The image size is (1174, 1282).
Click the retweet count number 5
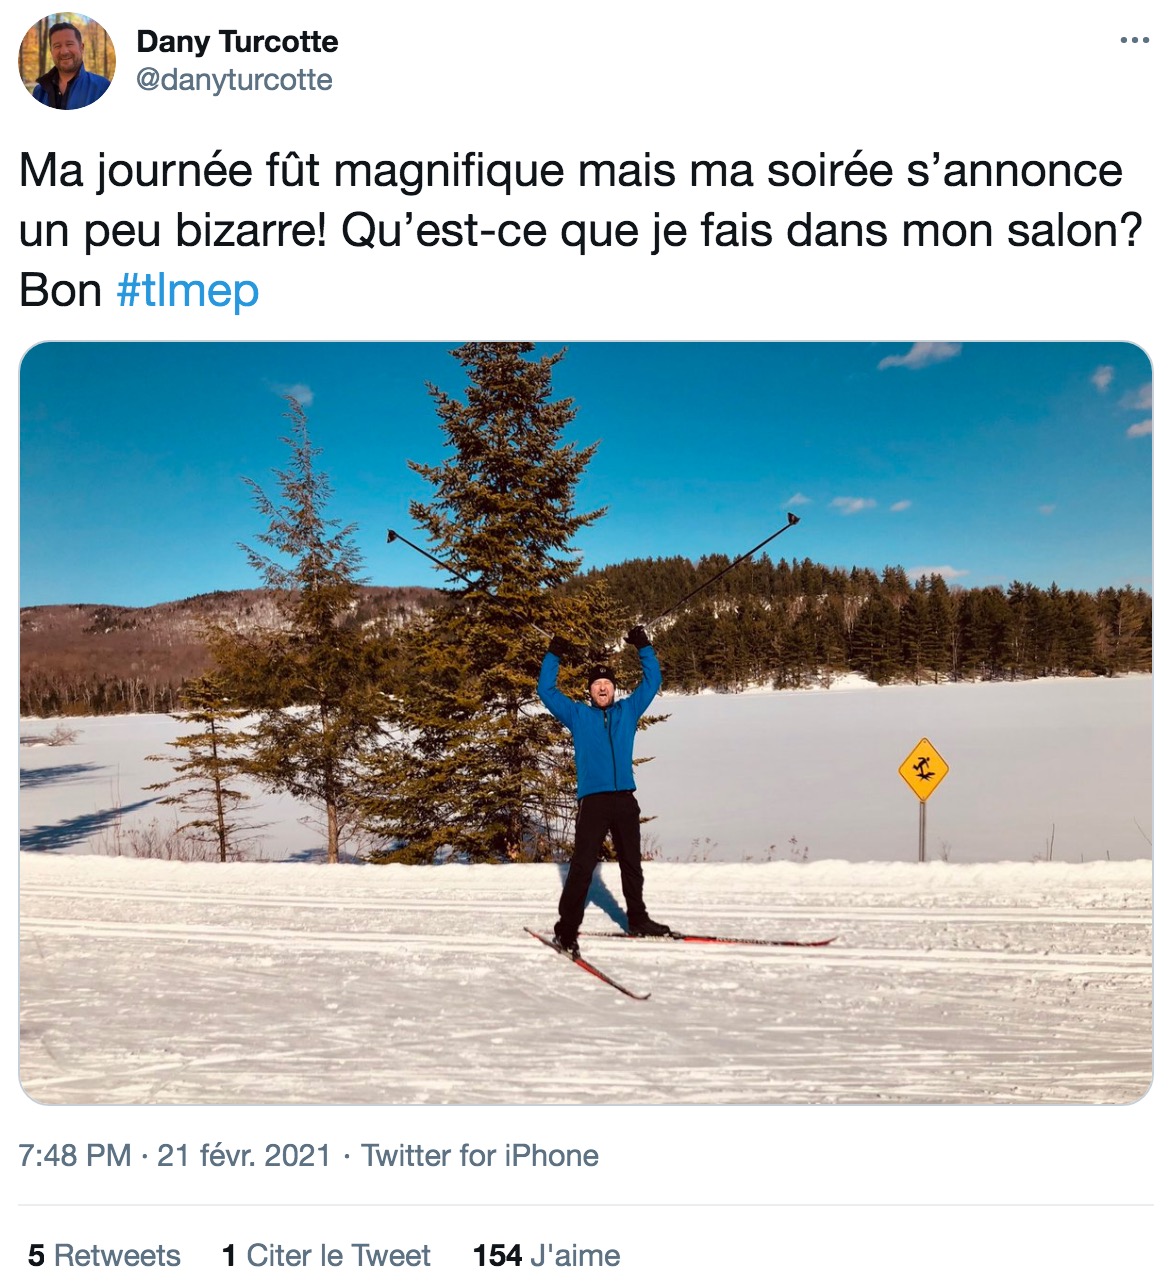[x=36, y=1255]
